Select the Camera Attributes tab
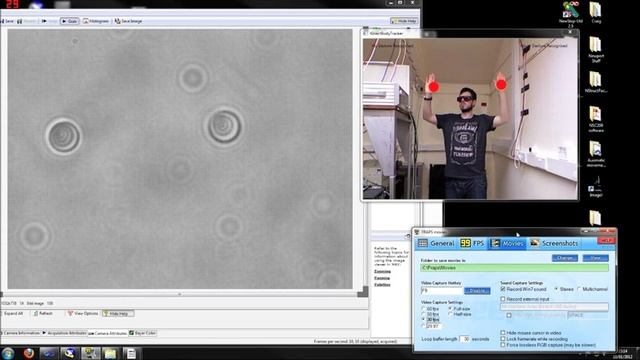 click(108, 333)
